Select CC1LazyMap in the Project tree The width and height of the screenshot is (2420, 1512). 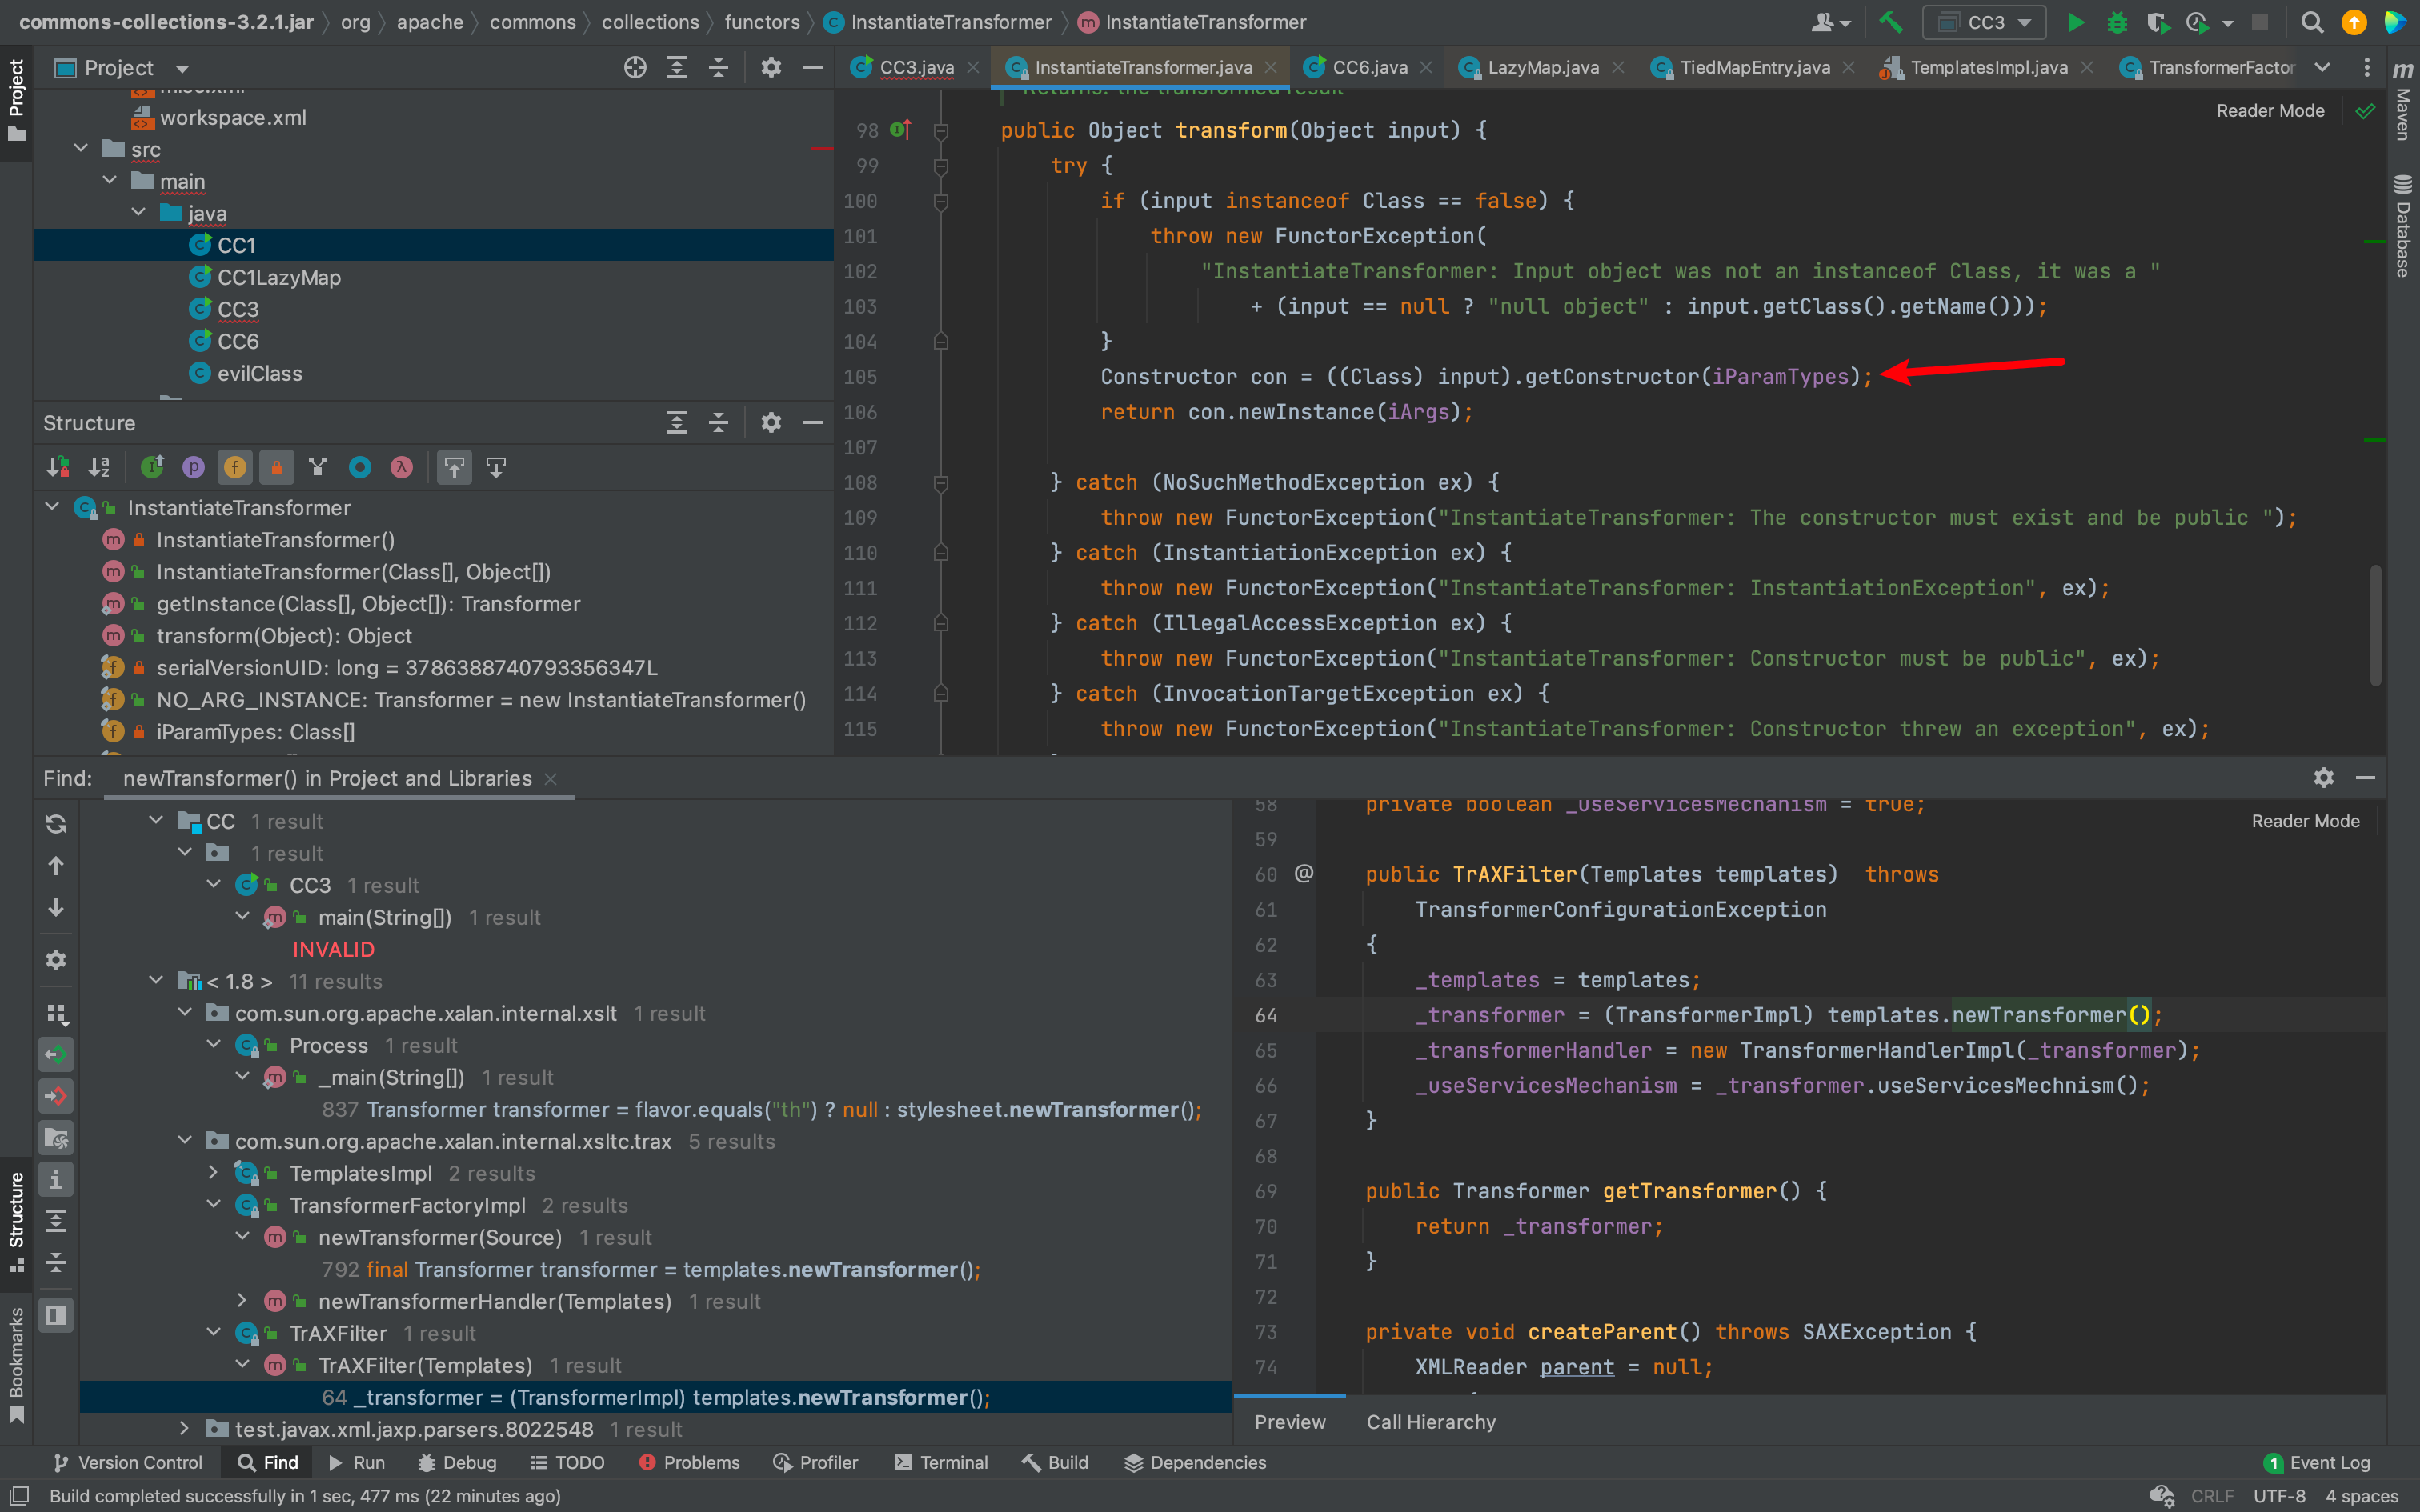point(279,277)
